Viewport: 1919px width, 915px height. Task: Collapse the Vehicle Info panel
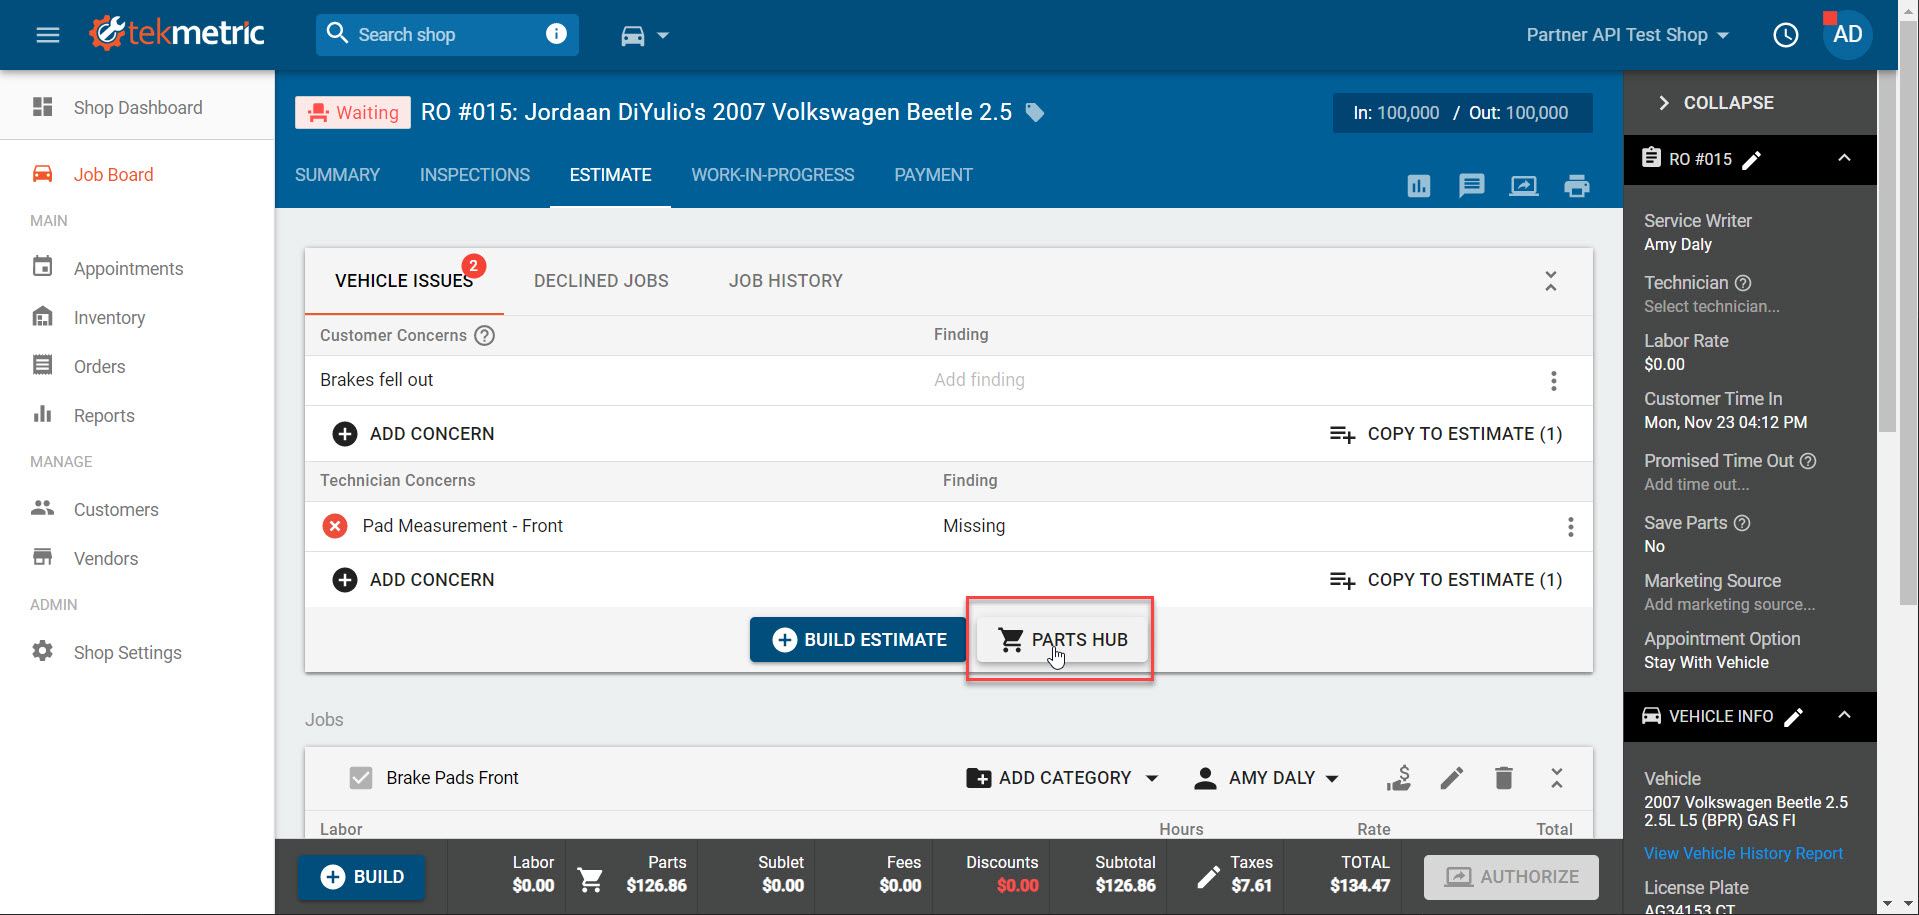[1844, 716]
